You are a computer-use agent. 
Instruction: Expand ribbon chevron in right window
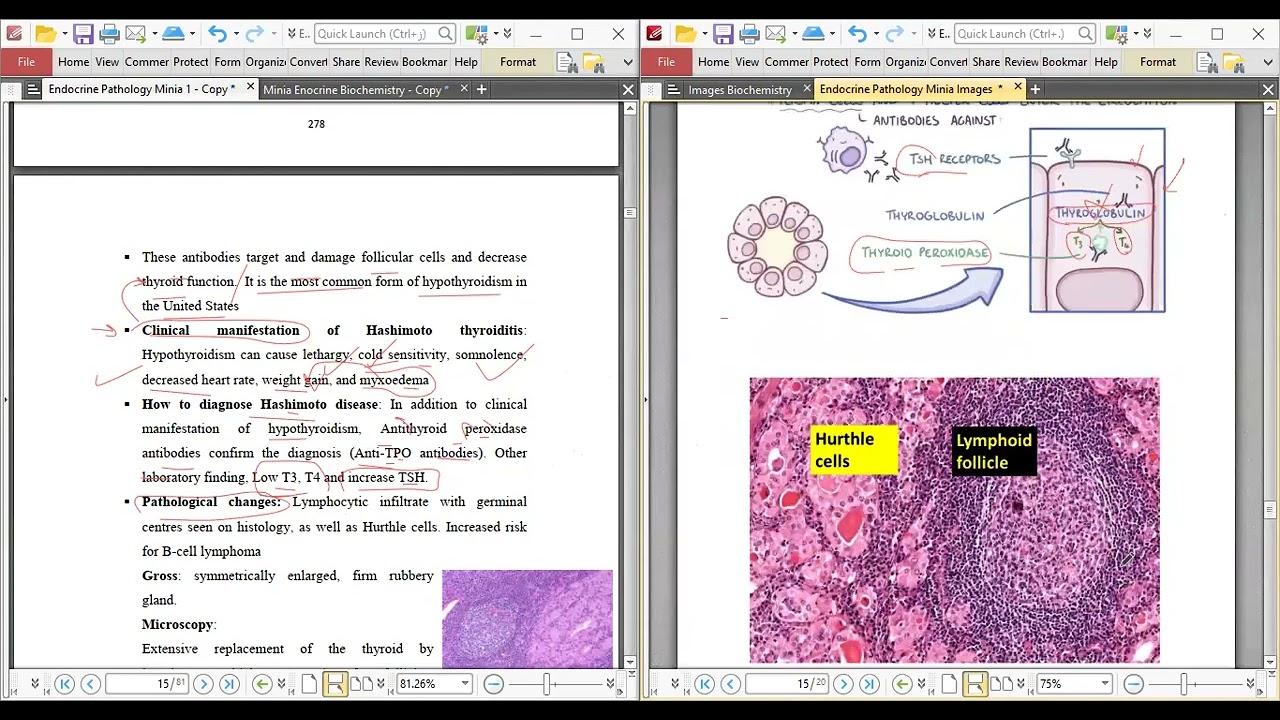point(1268,62)
